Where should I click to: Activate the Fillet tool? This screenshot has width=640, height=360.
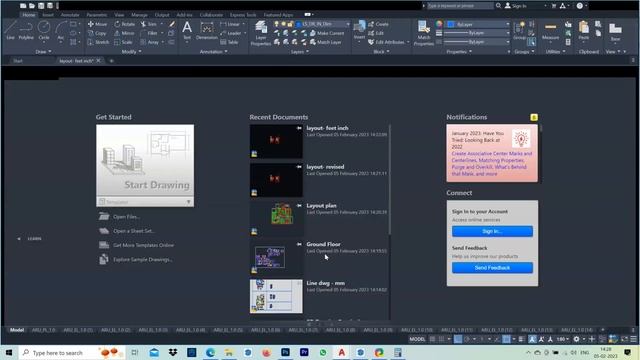pyautogui.click(x=149, y=33)
